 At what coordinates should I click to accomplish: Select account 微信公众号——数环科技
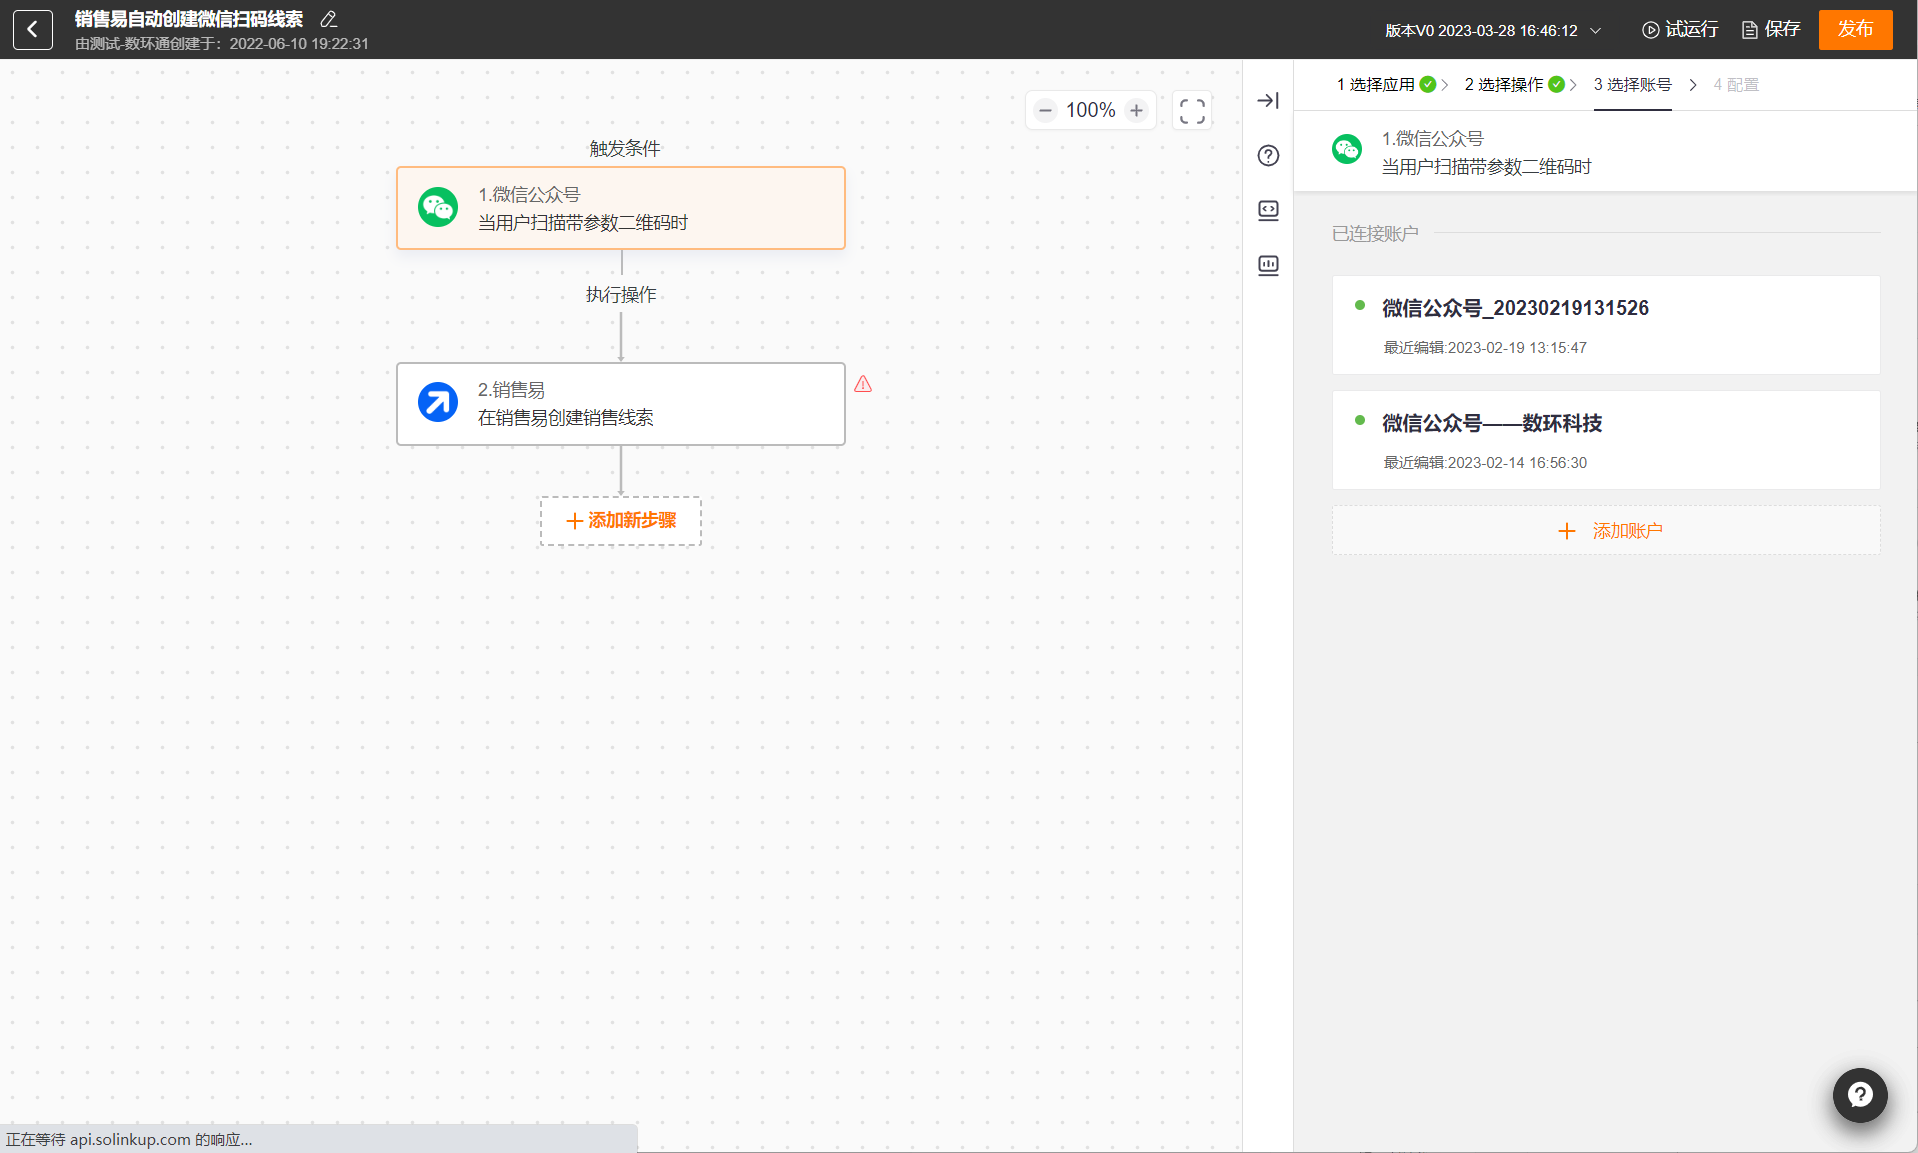tap(1606, 440)
